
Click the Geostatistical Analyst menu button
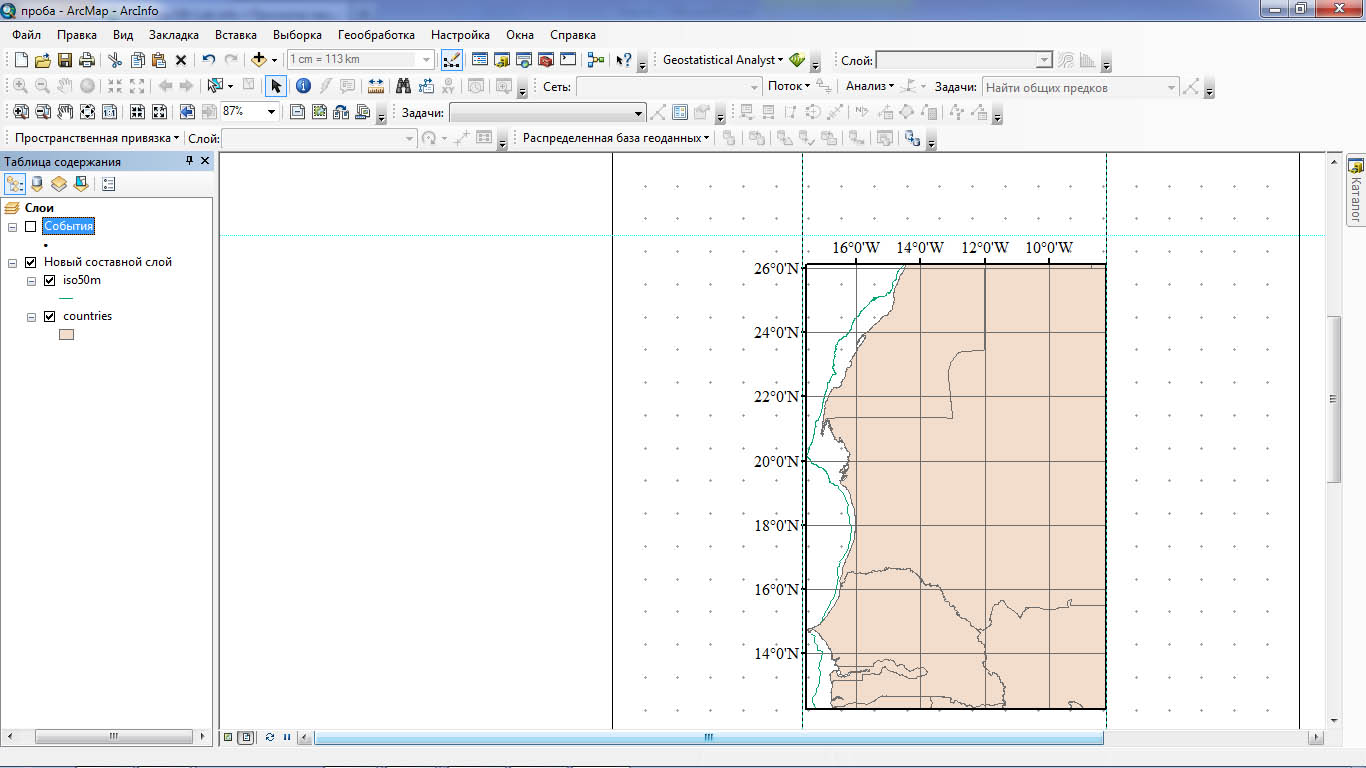click(722, 60)
